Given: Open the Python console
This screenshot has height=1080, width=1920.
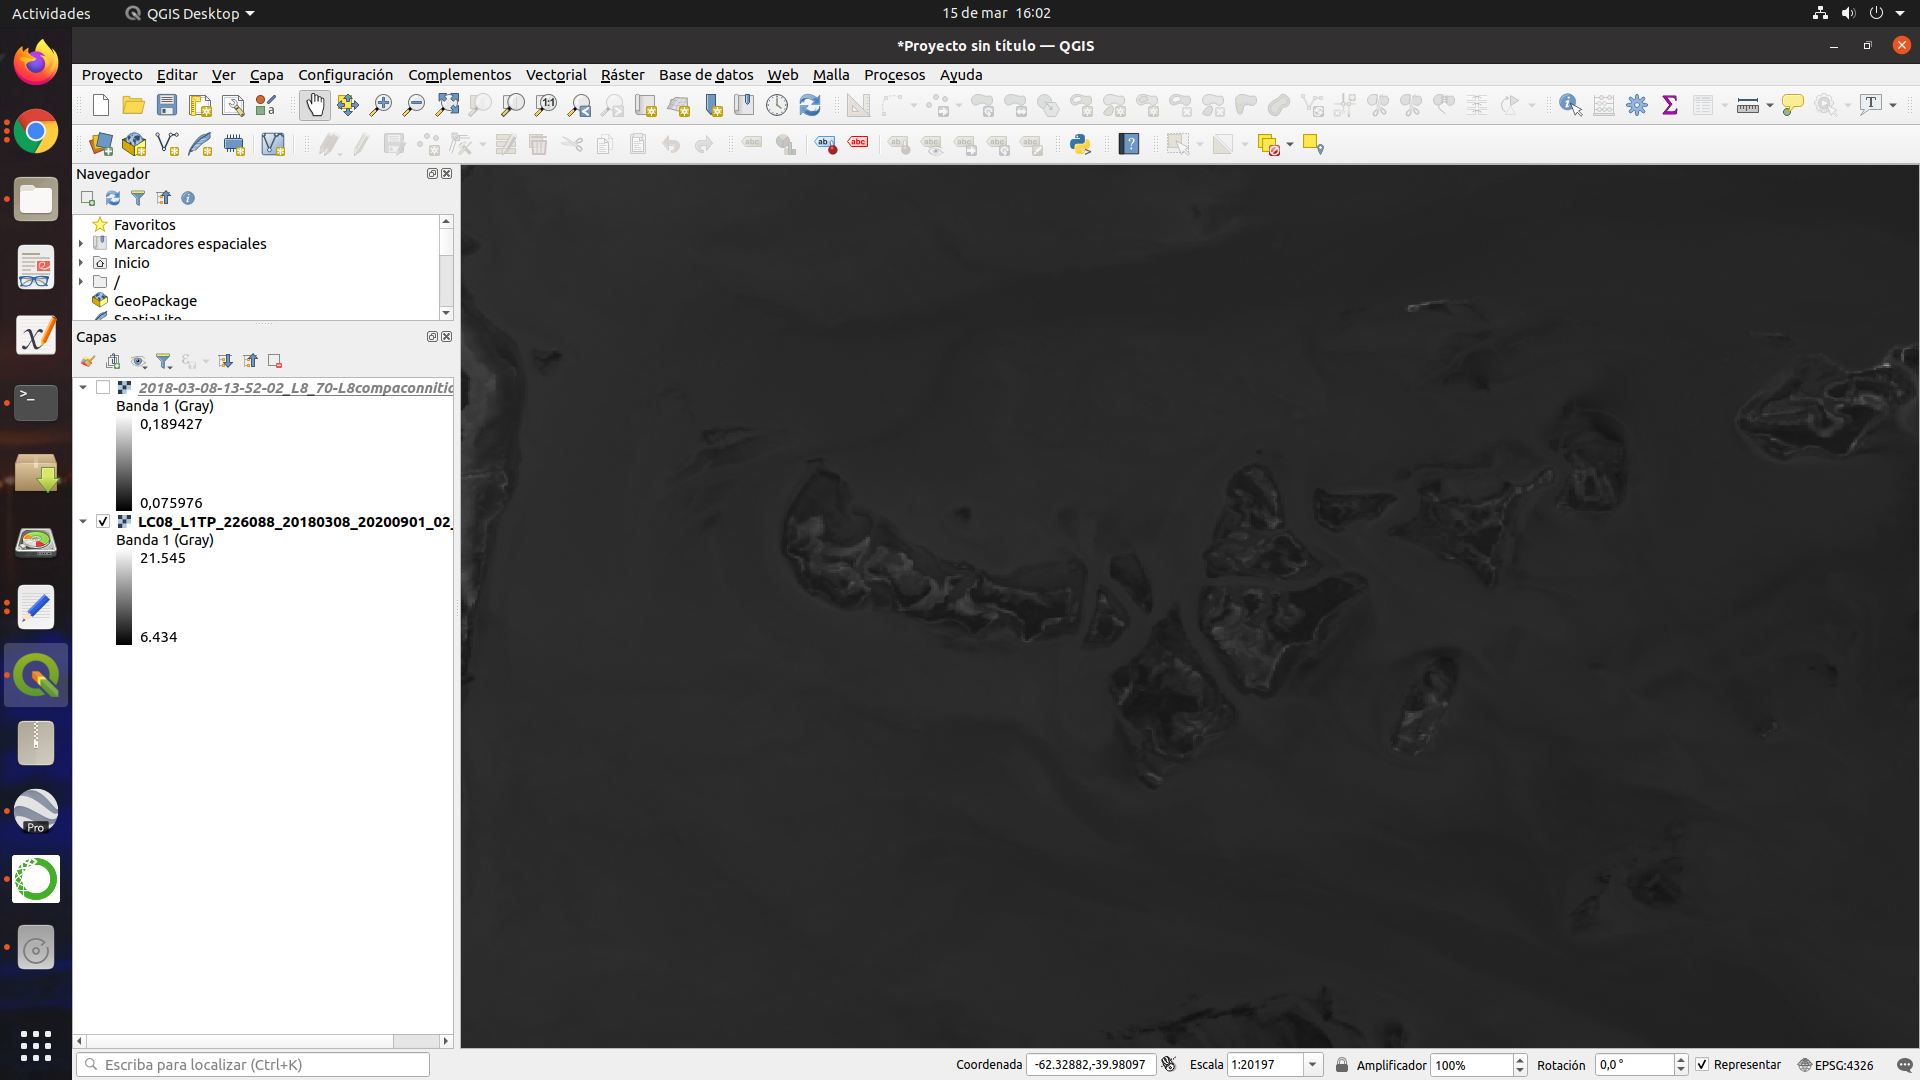Looking at the screenshot, I should [x=1081, y=144].
